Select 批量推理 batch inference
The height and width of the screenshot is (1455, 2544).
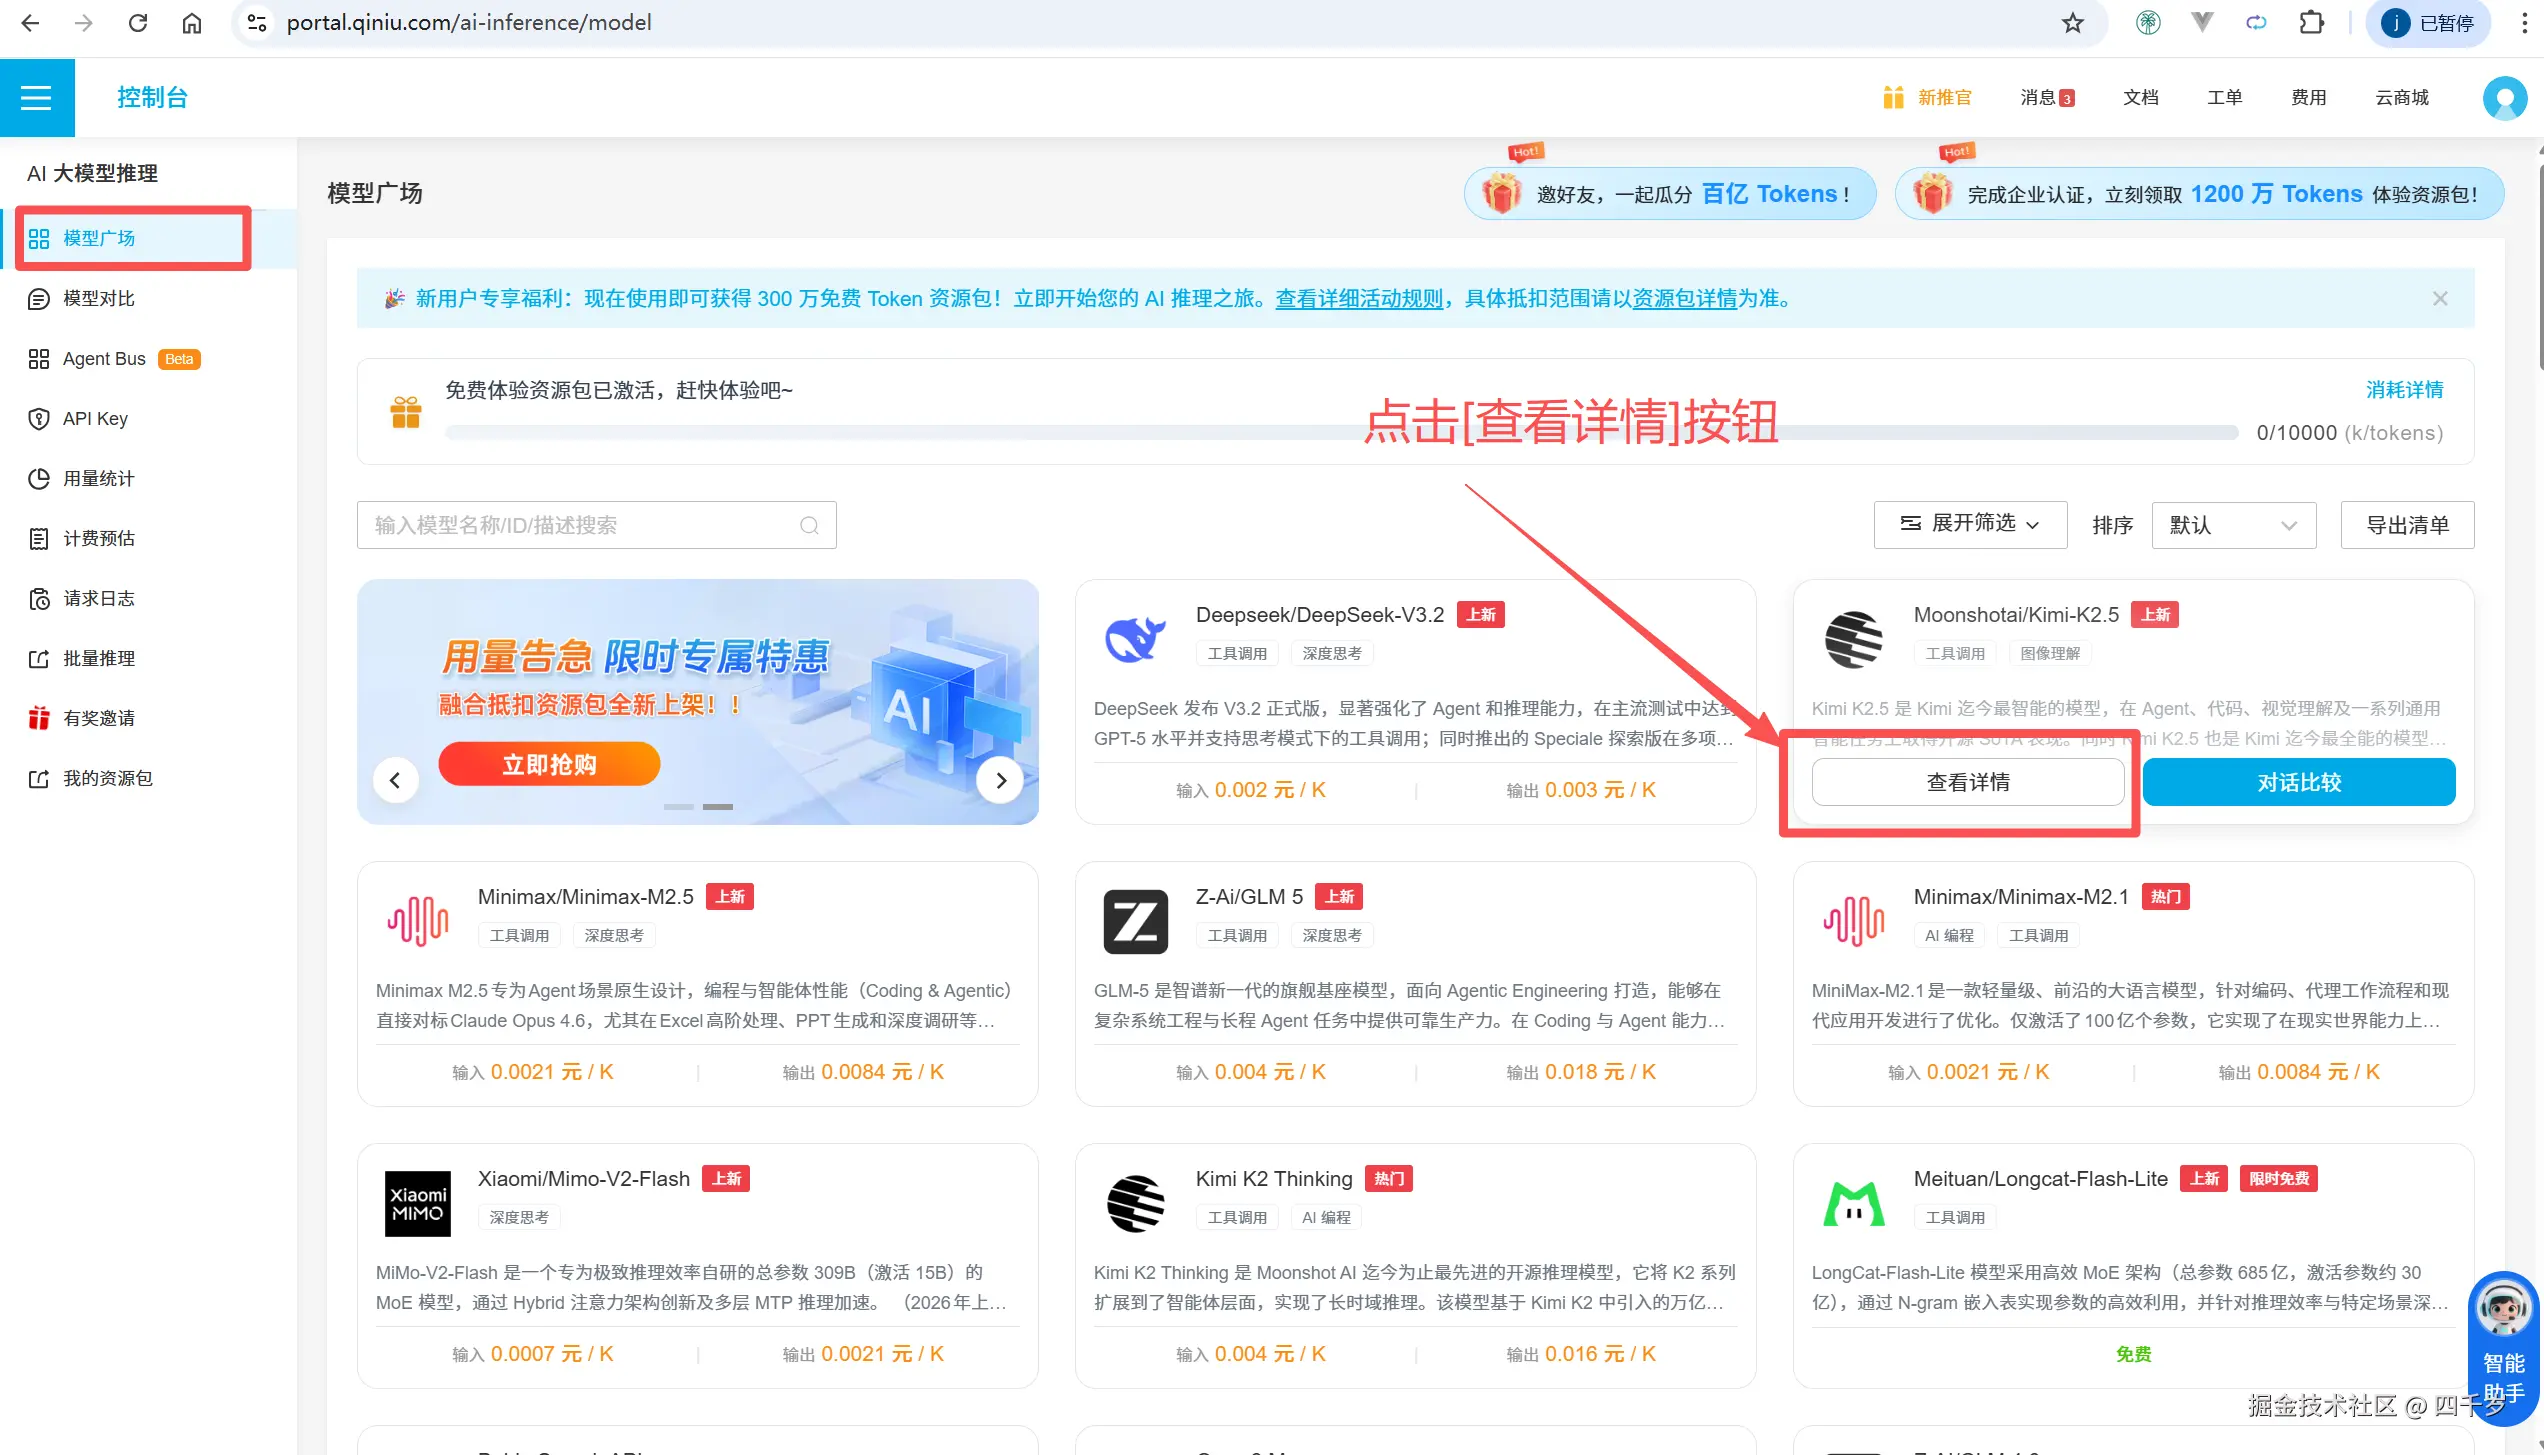click(97, 657)
